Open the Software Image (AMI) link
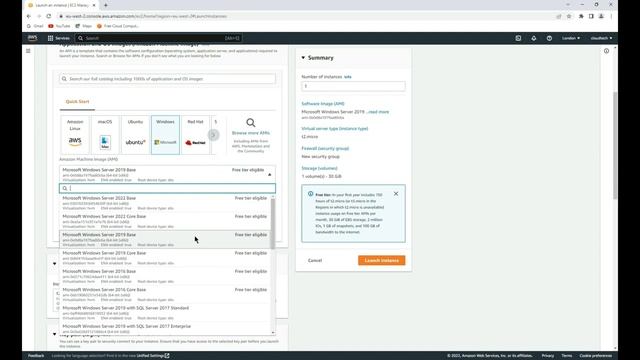 pos(323,104)
